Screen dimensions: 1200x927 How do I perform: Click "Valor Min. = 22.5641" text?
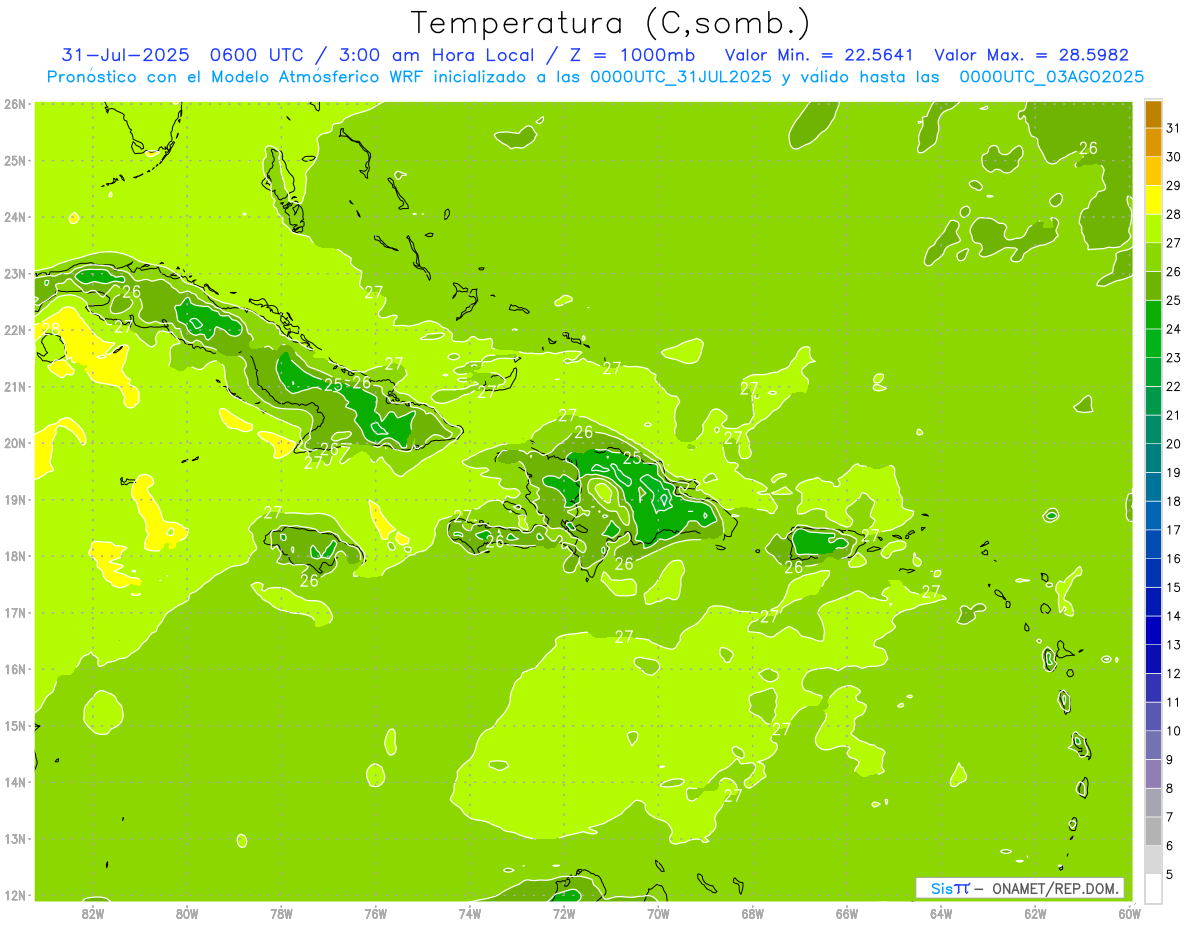pyautogui.click(x=818, y=55)
